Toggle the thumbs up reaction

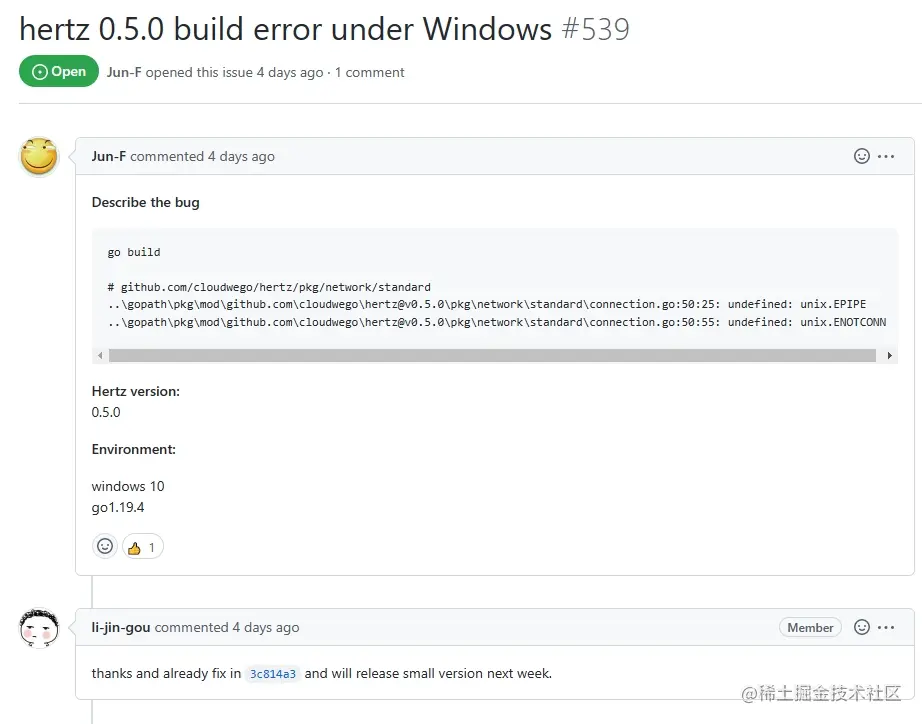tap(142, 548)
